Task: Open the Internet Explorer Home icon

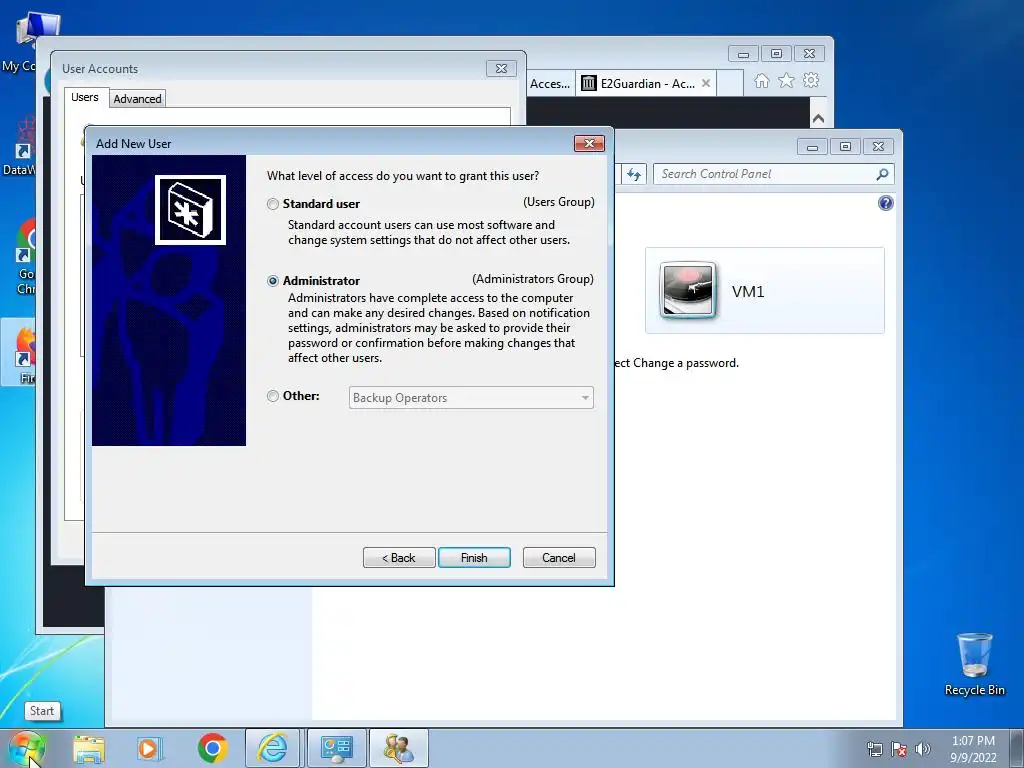Action: [761, 81]
